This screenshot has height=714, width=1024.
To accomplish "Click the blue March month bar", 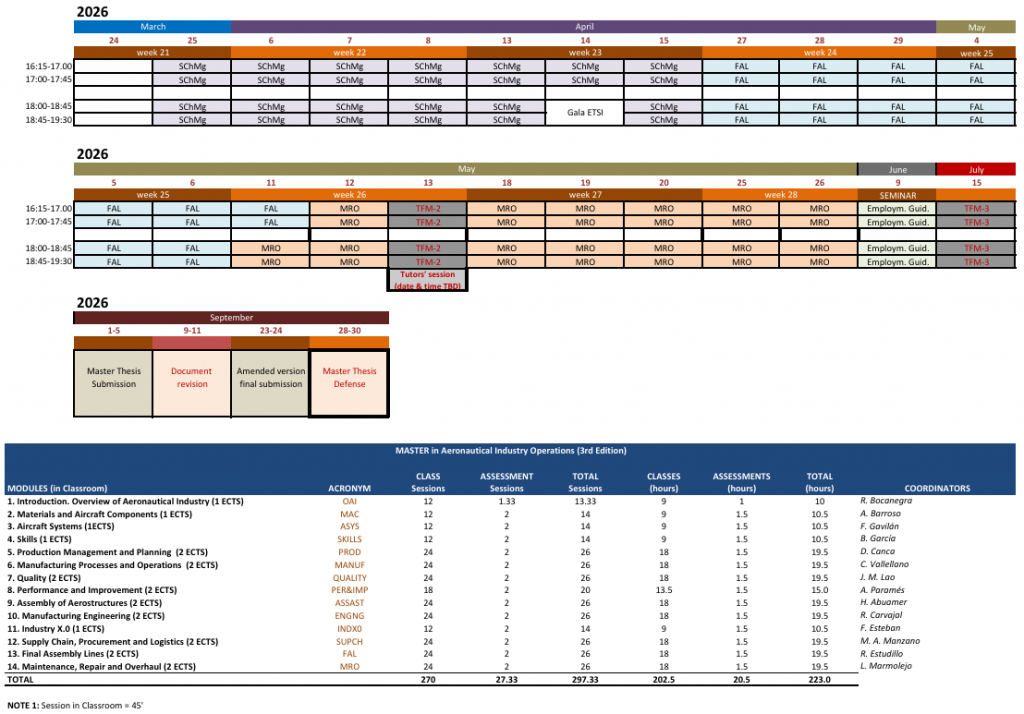I will (152, 27).
